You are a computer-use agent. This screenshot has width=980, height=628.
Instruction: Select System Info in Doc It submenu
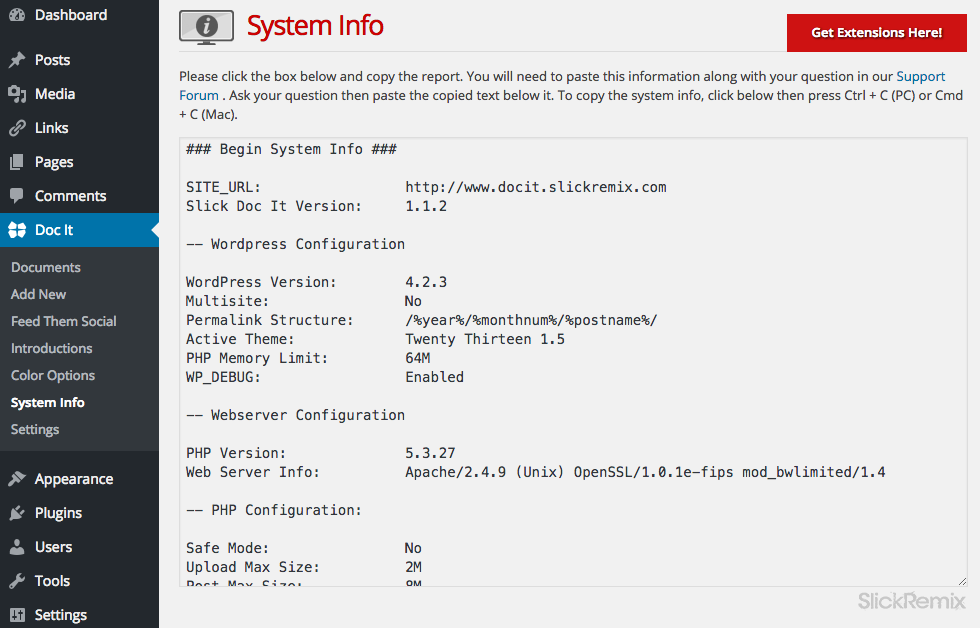[48, 402]
